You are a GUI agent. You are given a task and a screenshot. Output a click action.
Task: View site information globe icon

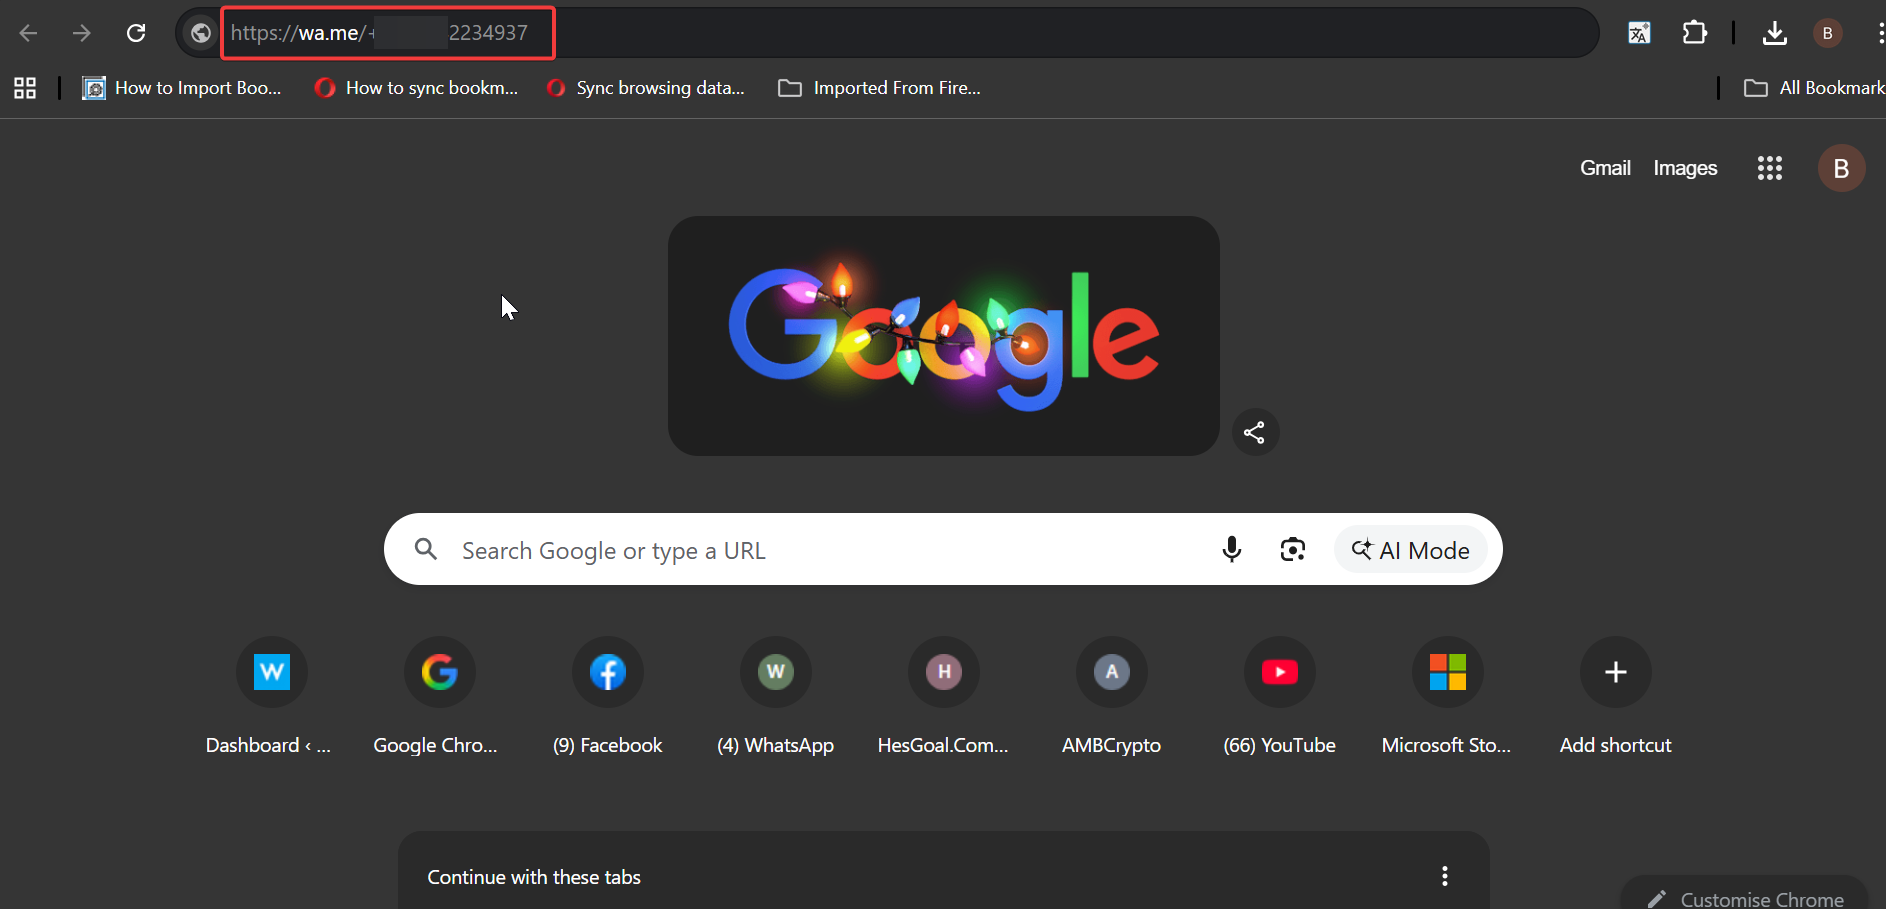pyautogui.click(x=201, y=33)
